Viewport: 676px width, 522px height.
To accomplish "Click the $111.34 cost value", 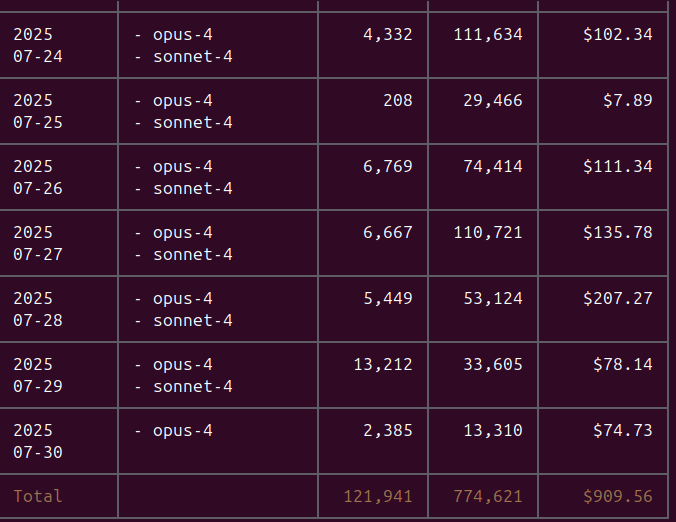I will pyautogui.click(x=617, y=167).
